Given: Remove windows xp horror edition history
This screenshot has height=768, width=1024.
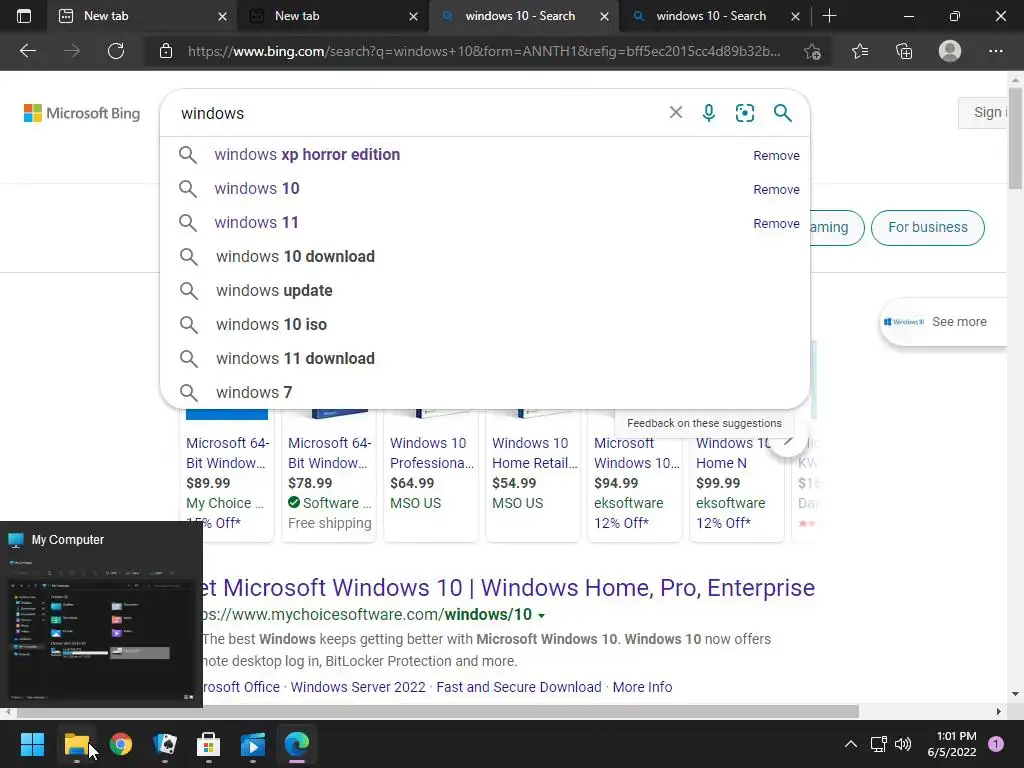Looking at the screenshot, I should point(776,155).
